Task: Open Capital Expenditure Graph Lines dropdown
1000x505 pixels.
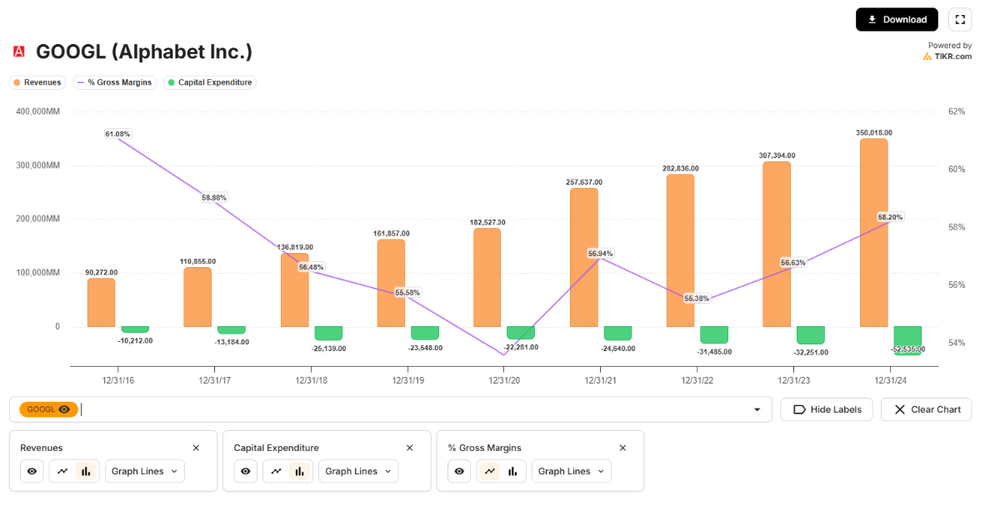Action: (358, 471)
